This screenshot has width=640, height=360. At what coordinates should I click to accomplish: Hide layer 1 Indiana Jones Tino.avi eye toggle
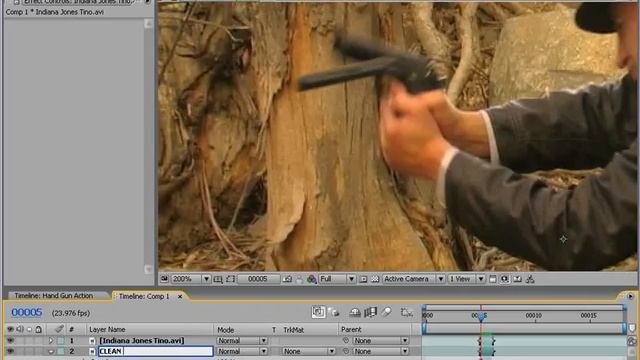[x=10, y=340]
